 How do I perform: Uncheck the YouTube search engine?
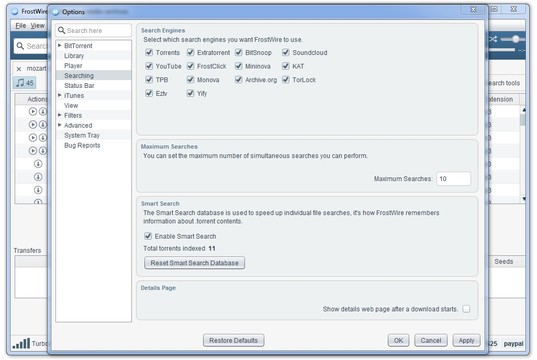(149, 66)
